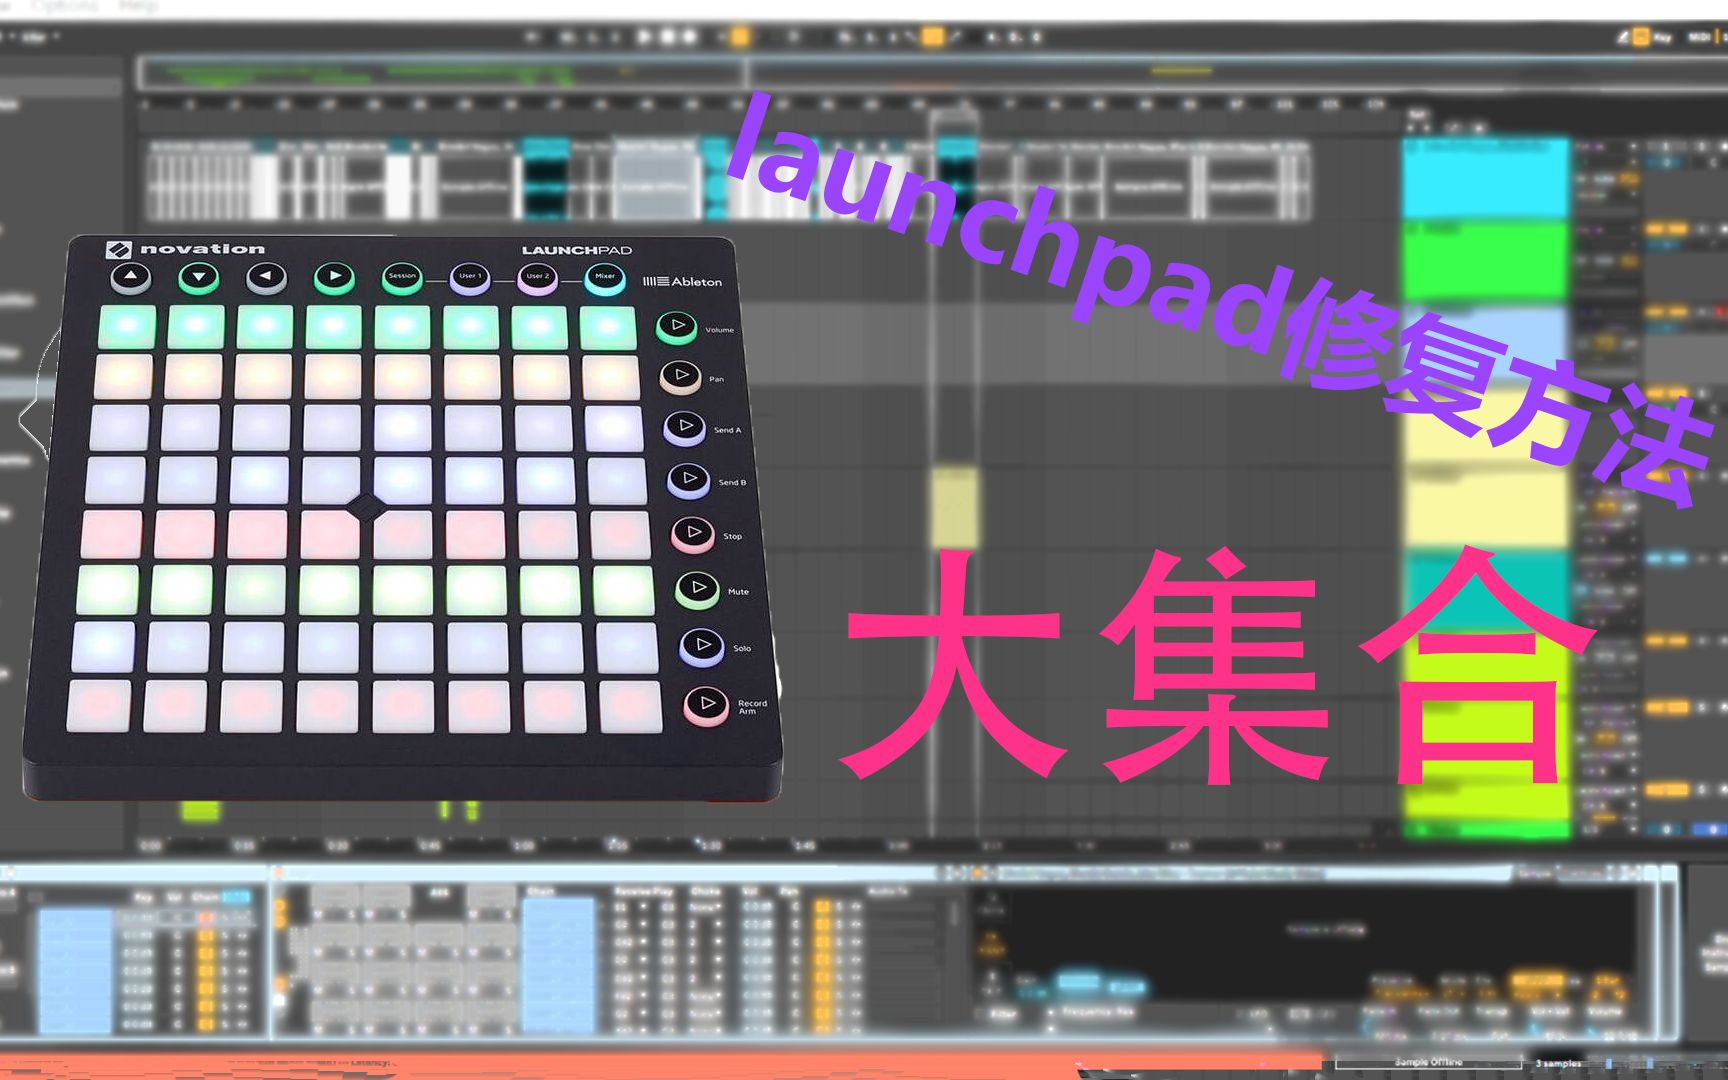Click the '3 samples' status text

(1558, 1063)
